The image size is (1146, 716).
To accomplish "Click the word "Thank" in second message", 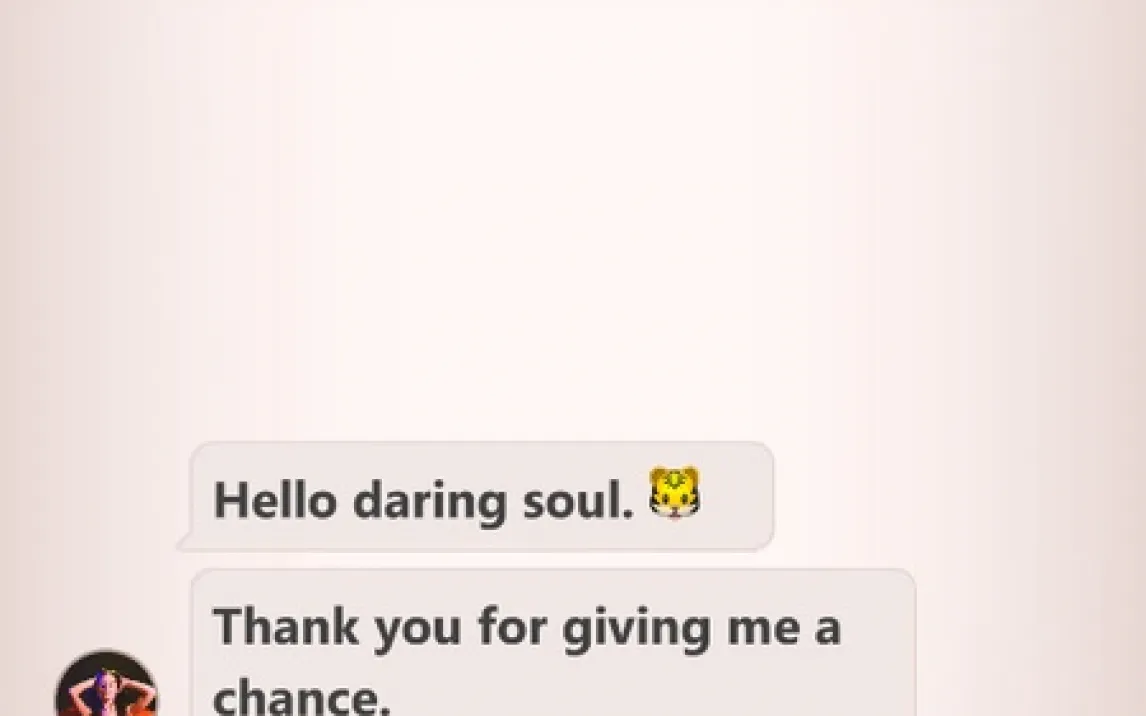I will click(286, 626).
